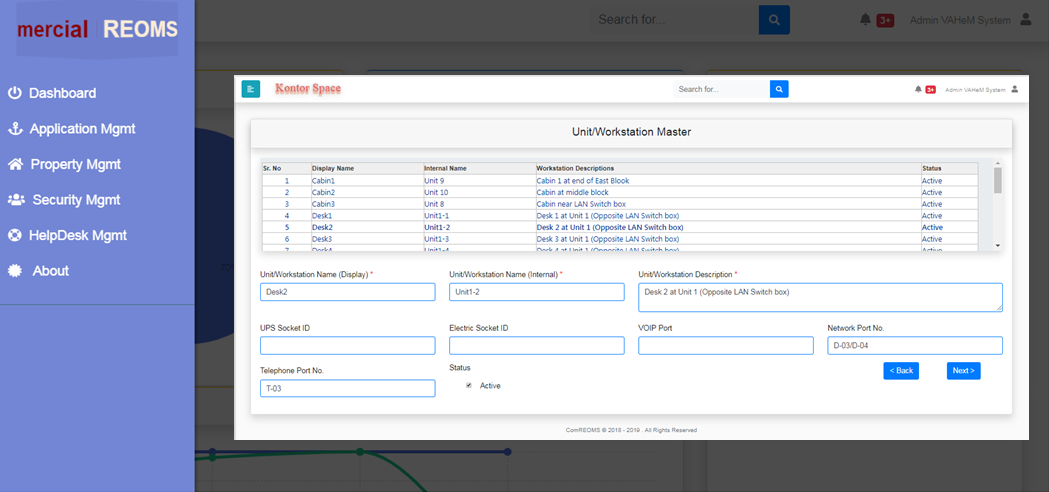Viewport: 1049px width, 492px height.
Task: Edit the Unit/Workstation Name (Internal) field
Action: click(537, 292)
